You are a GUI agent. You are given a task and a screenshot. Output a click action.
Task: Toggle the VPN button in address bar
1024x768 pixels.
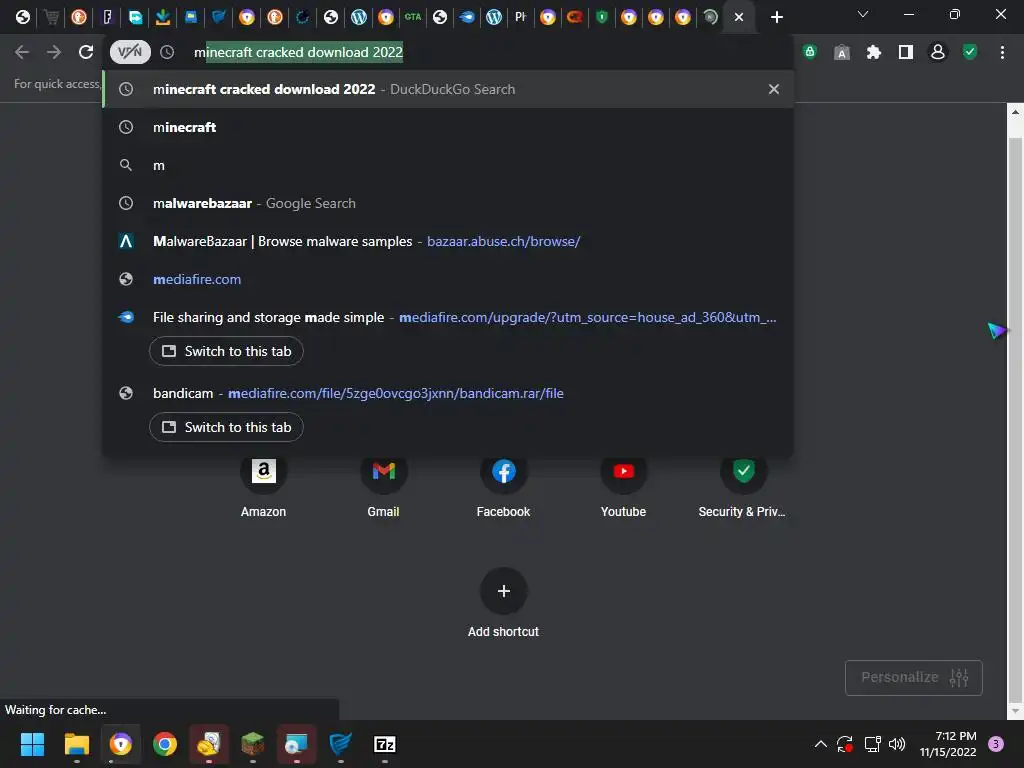pos(130,52)
